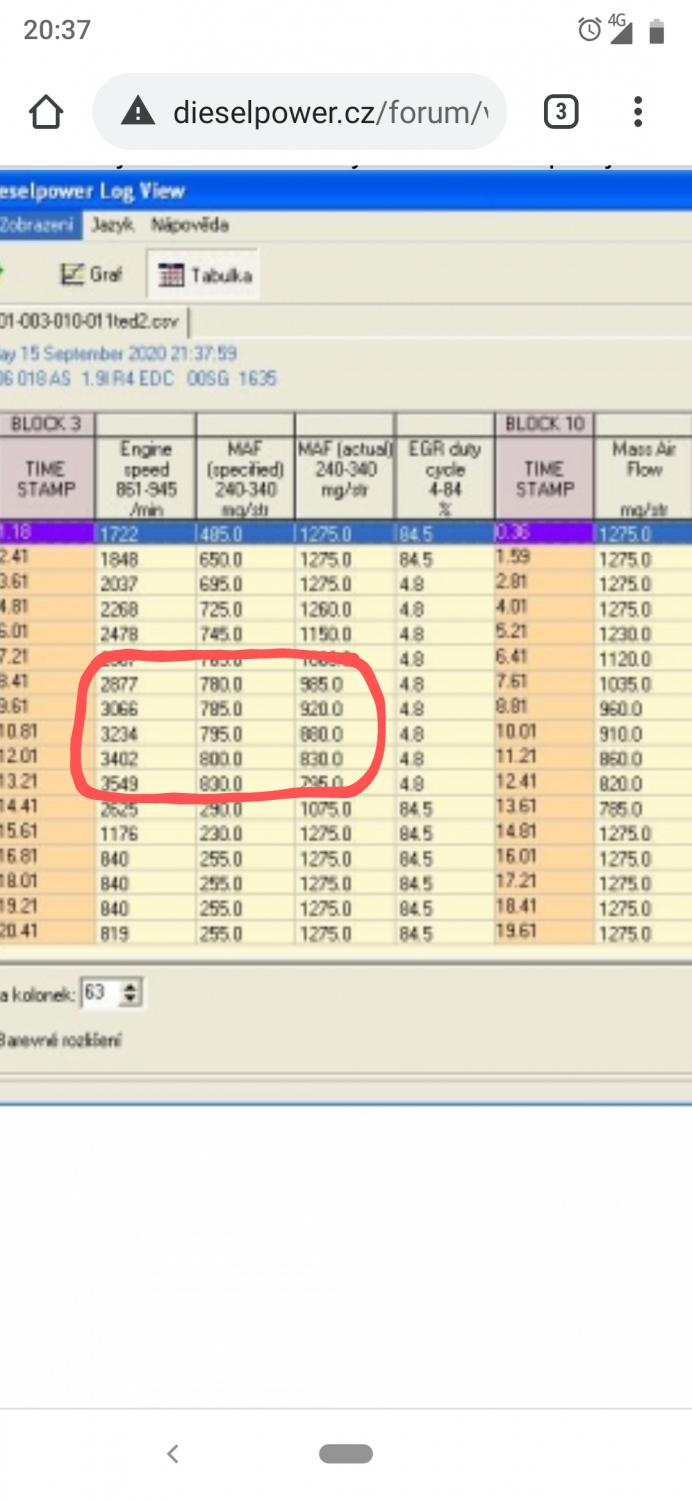Select the 1ted2.csv file tab

[94, 322]
